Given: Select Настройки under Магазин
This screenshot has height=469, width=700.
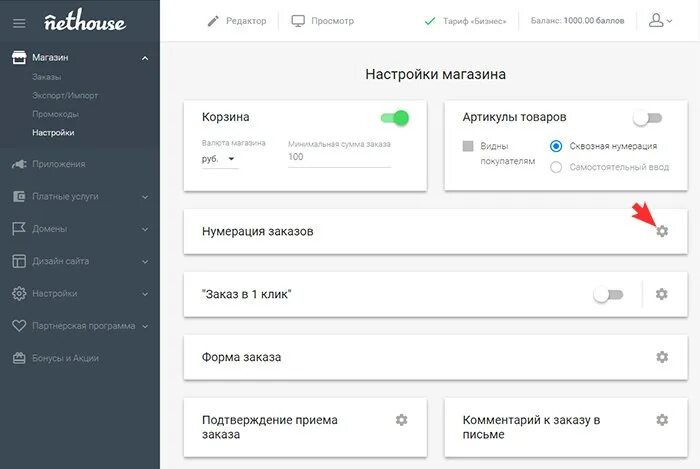Looking at the screenshot, I should coord(53,133).
